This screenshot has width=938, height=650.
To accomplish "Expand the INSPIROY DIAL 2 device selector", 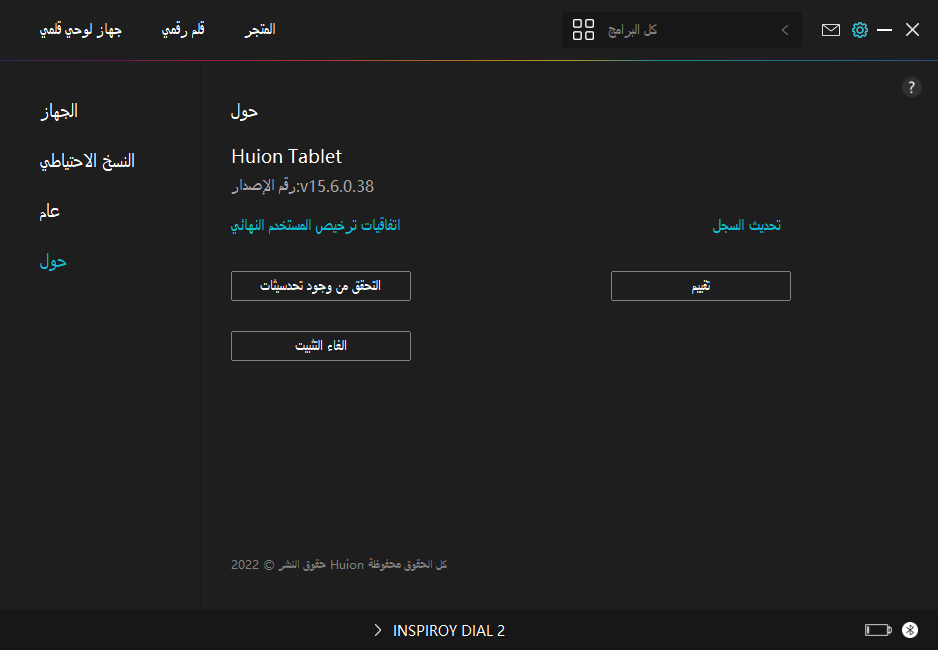I will click(x=440, y=630).
